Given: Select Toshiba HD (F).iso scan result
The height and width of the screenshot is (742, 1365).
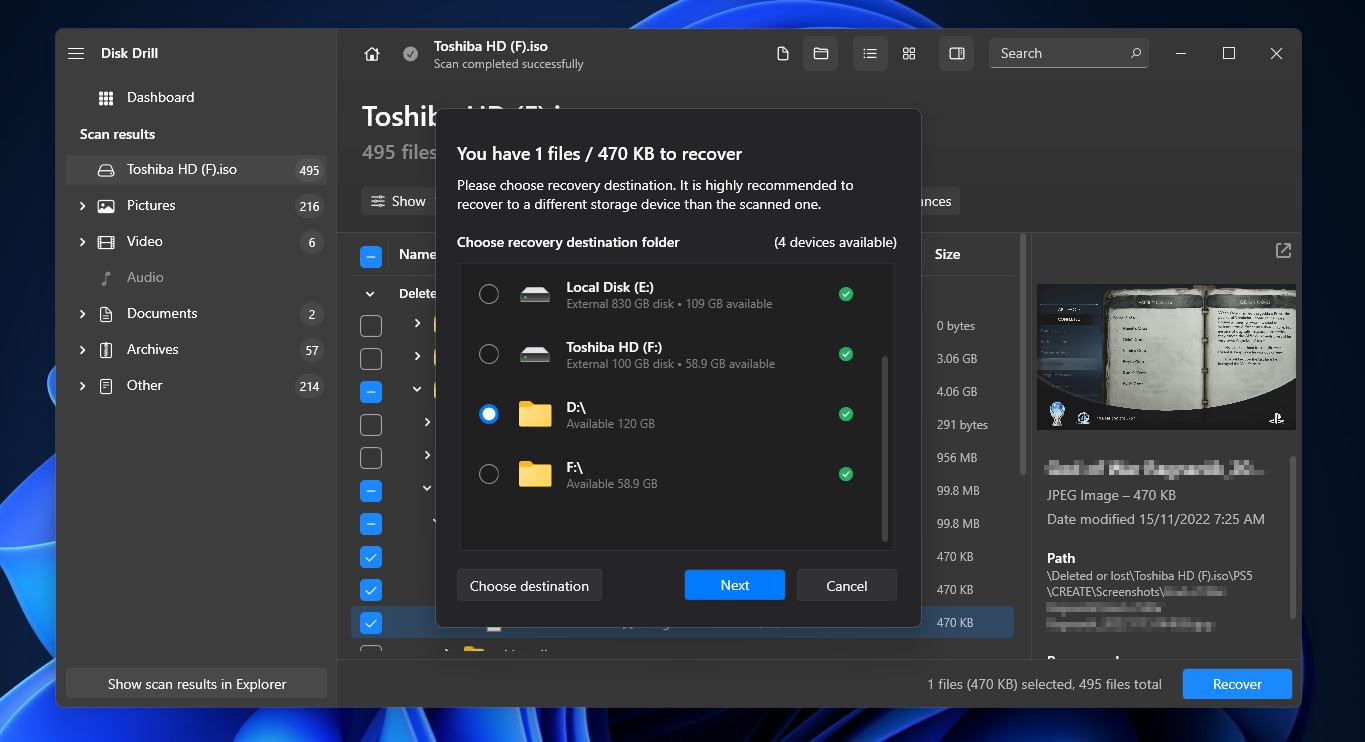Looking at the screenshot, I should pyautogui.click(x=195, y=170).
